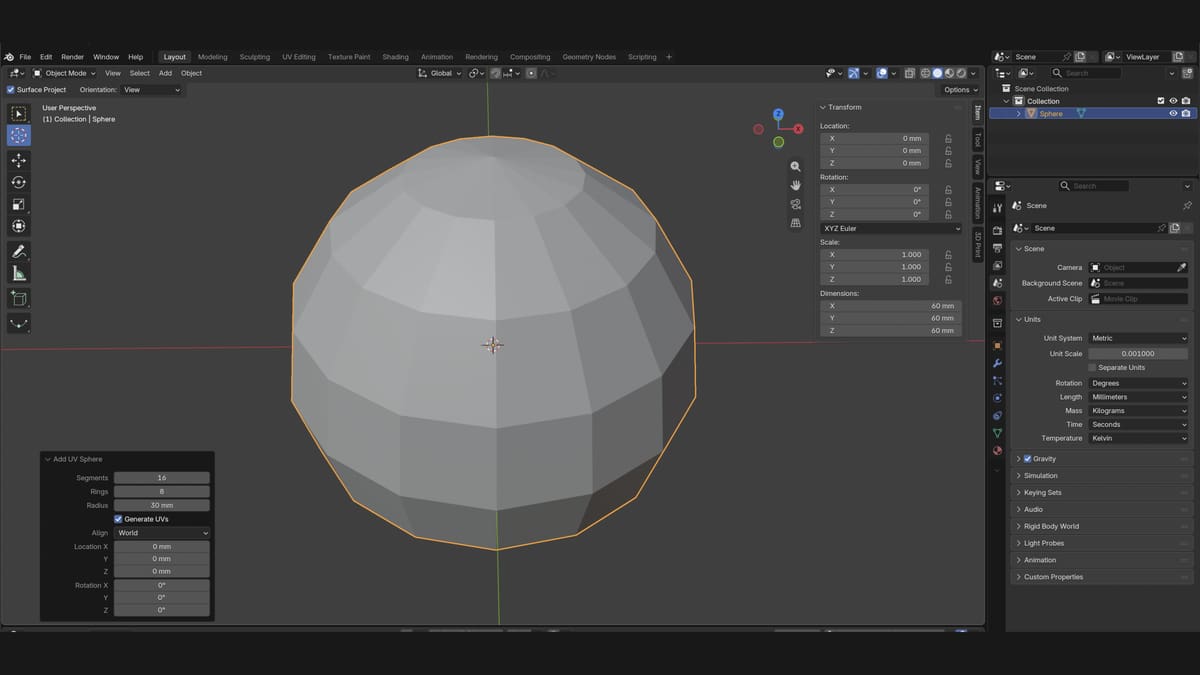Select the Measure tool
Image resolution: width=1200 pixels, height=675 pixels.
pyautogui.click(x=19, y=273)
